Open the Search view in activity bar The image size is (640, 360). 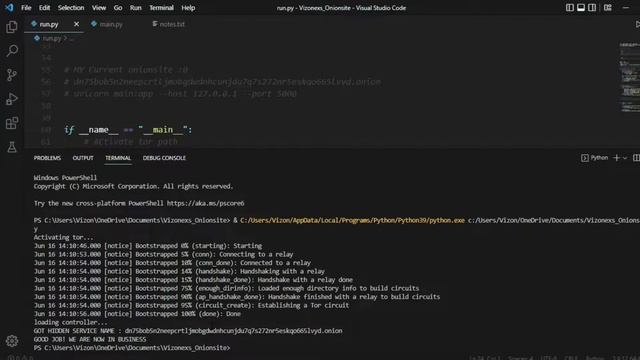(x=12, y=51)
